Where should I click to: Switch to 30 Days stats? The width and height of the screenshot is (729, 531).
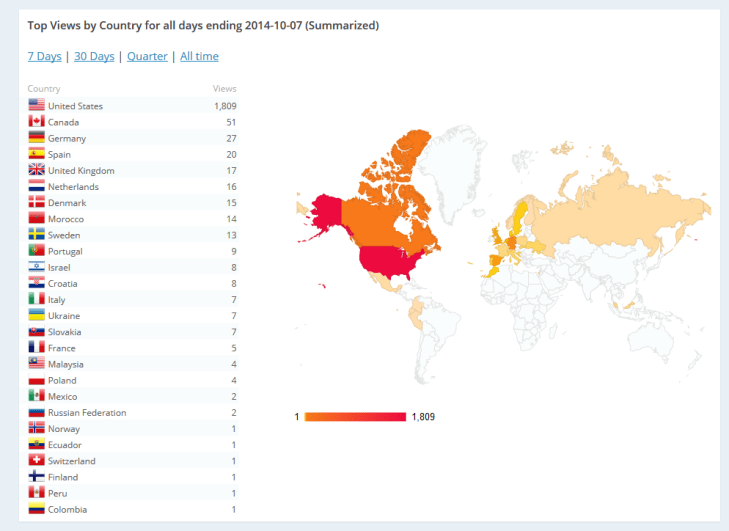94,57
